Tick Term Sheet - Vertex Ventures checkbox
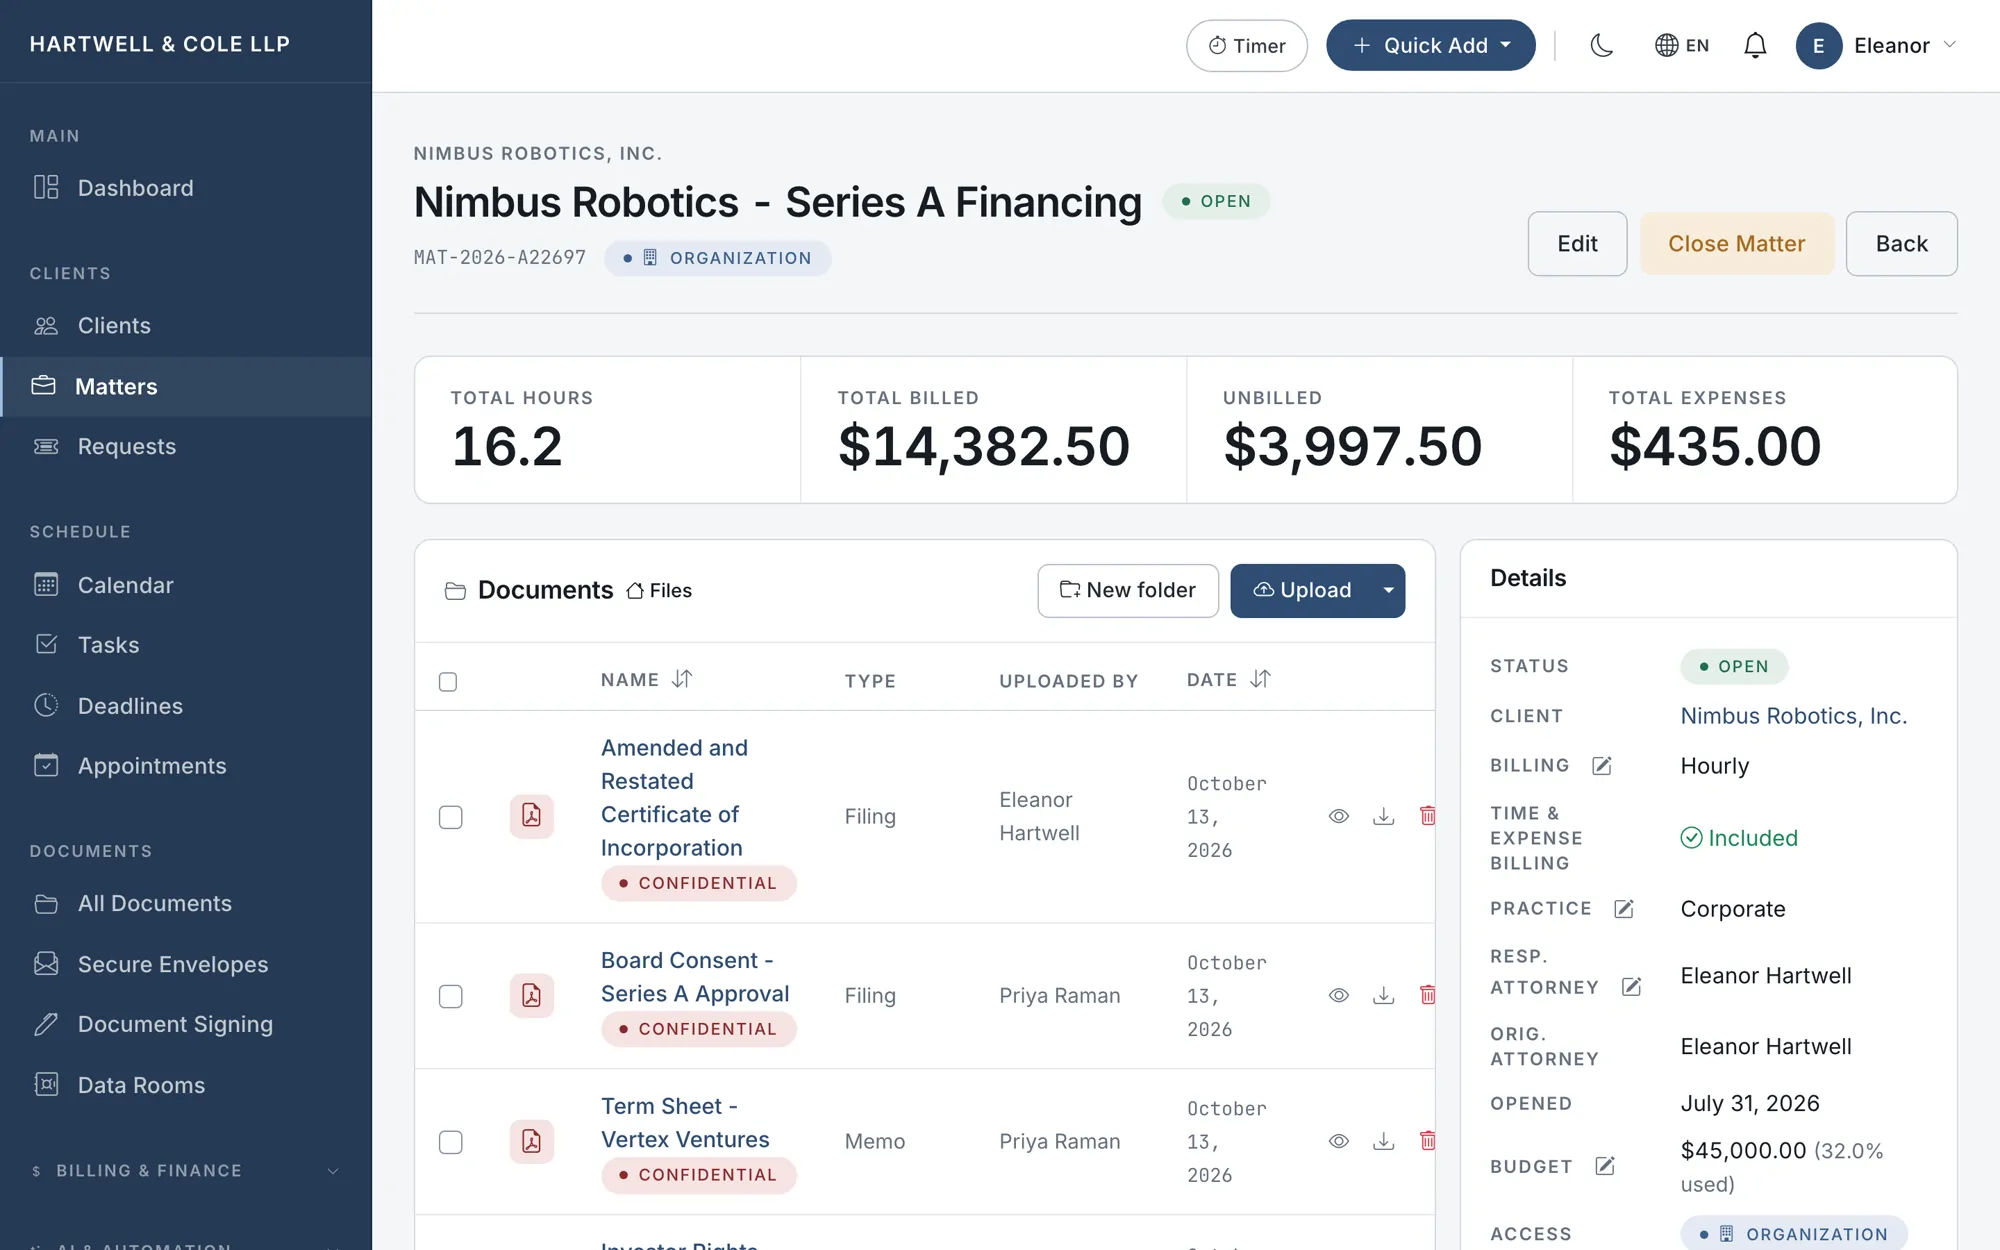The height and width of the screenshot is (1250, 2000). (x=451, y=1142)
